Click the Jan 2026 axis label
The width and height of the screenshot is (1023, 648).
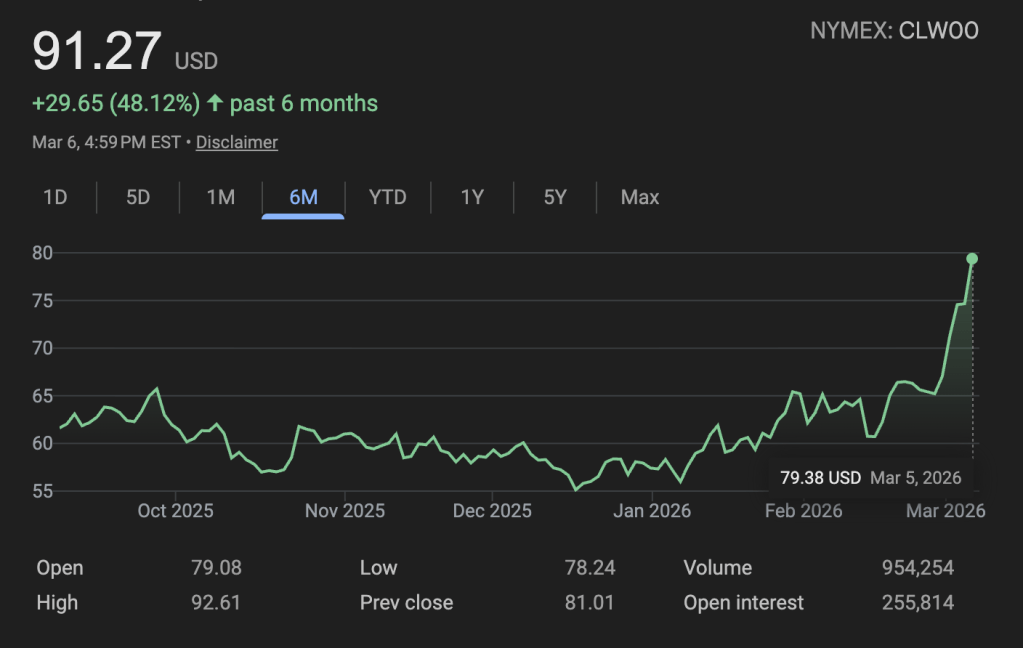[652, 511]
